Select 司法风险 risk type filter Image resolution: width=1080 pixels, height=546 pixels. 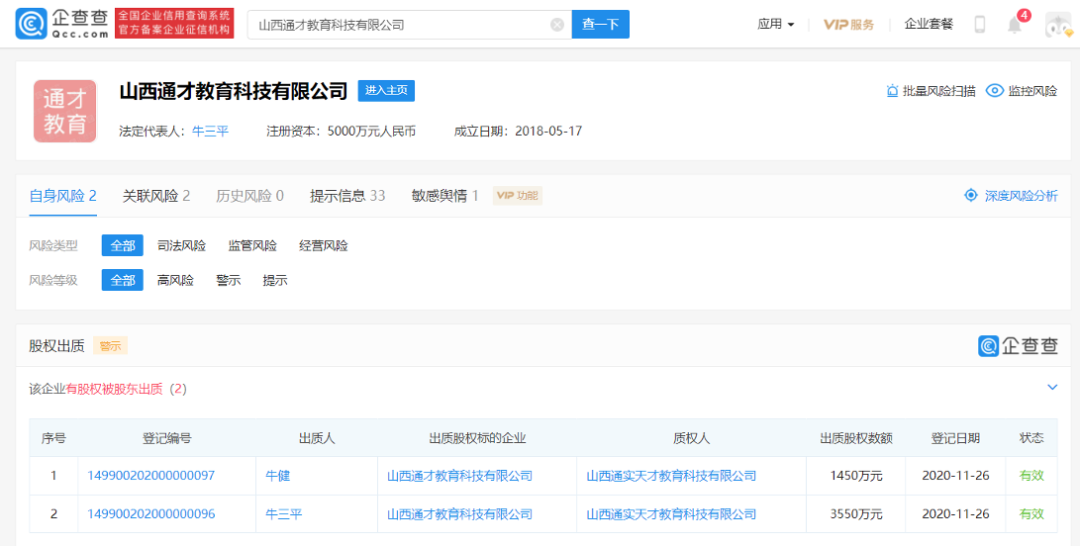click(181, 246)
